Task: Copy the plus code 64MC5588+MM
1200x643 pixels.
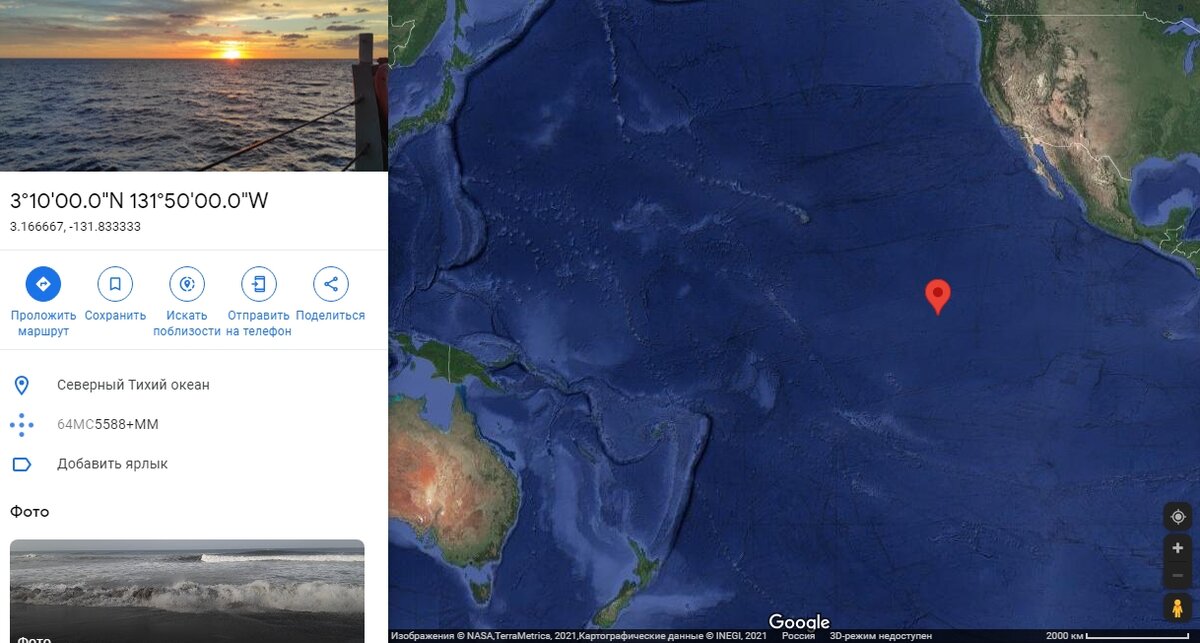Action: click(x=108, y=424)
